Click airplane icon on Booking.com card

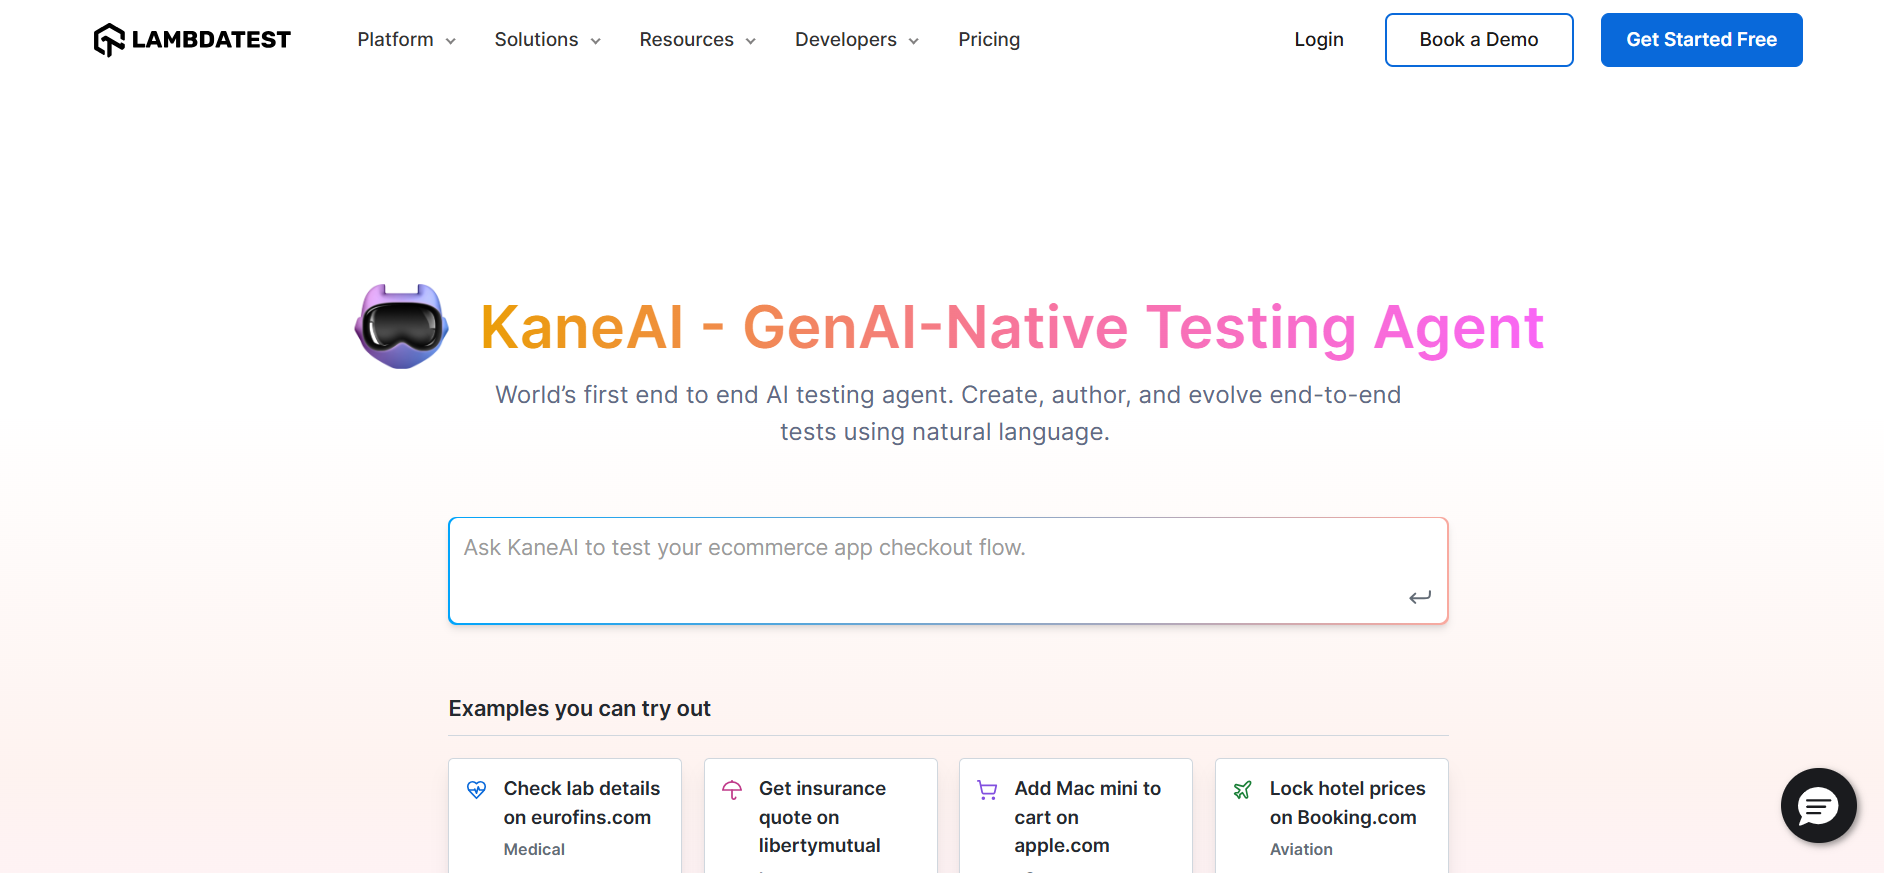[x=1243, y=790]
